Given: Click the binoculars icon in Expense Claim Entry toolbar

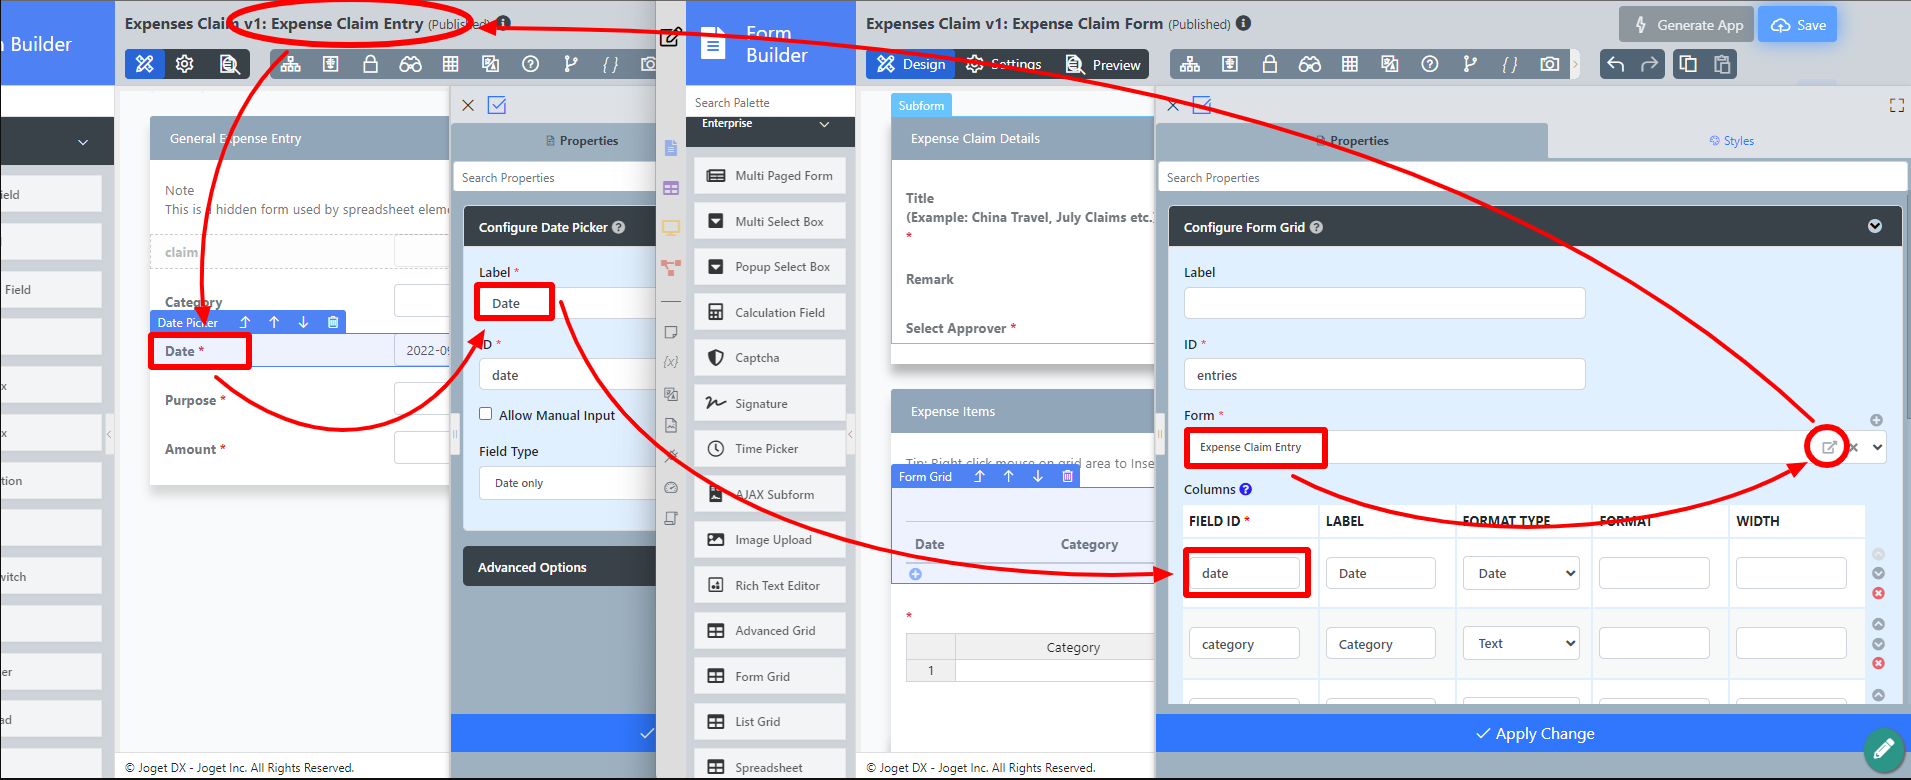Looking at the screenshot, I should click(410, 64).
